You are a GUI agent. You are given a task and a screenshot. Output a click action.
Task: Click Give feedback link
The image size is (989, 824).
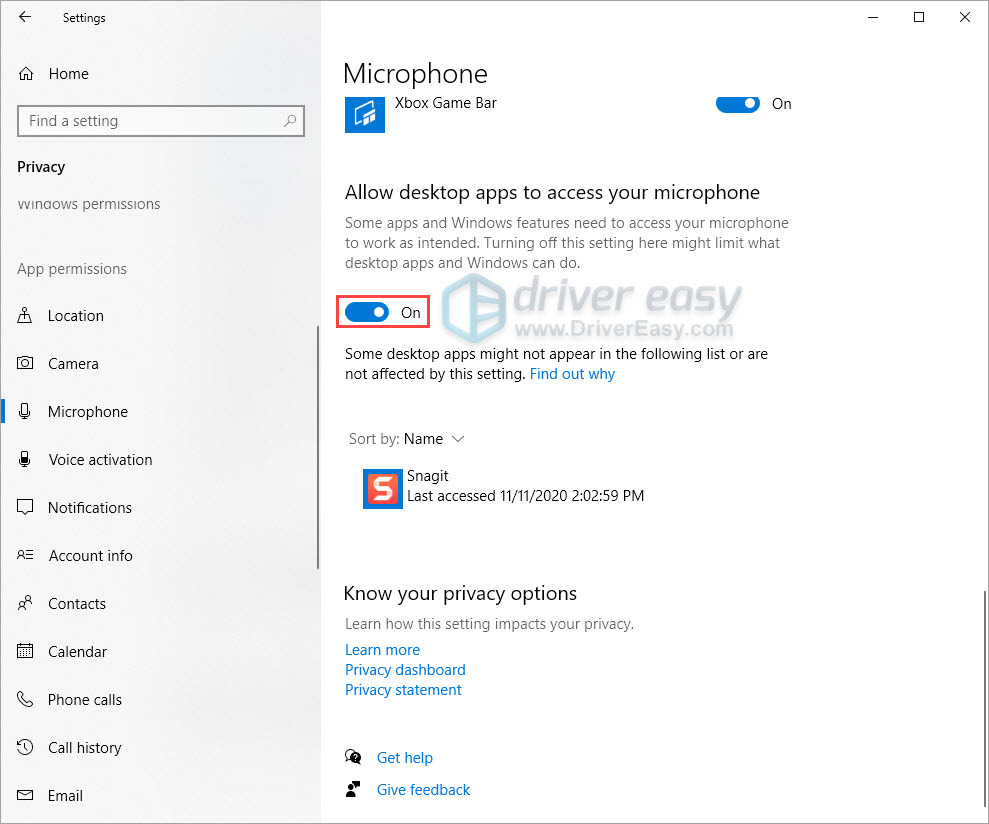[x=423, y=789]
